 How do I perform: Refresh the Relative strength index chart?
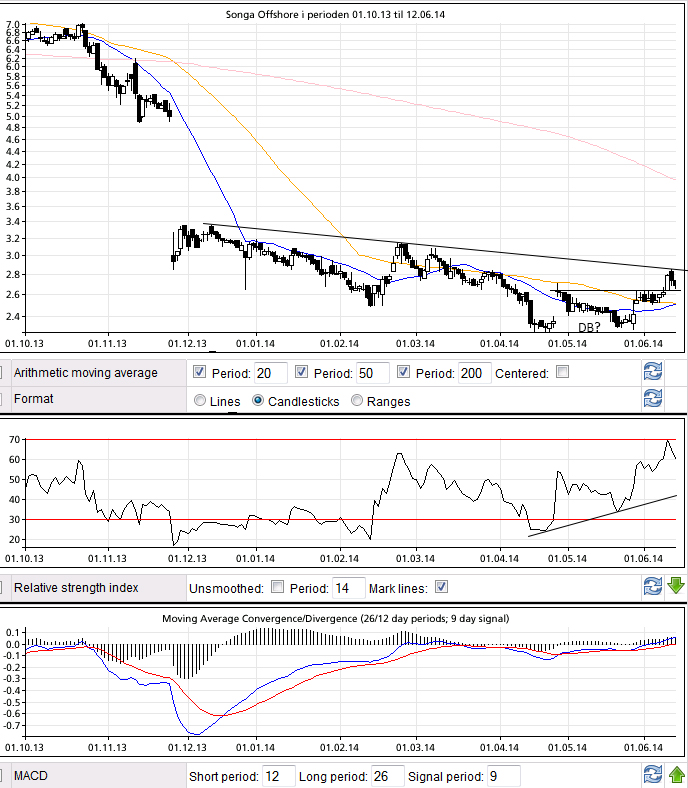652,587
